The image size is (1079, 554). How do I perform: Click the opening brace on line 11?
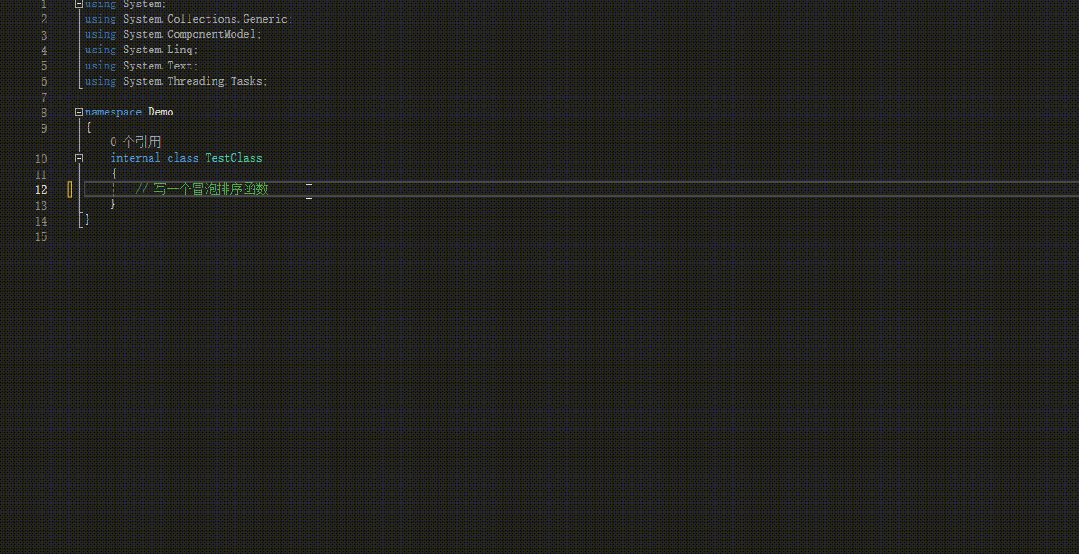pyautogui.click(x=114, y=173)
